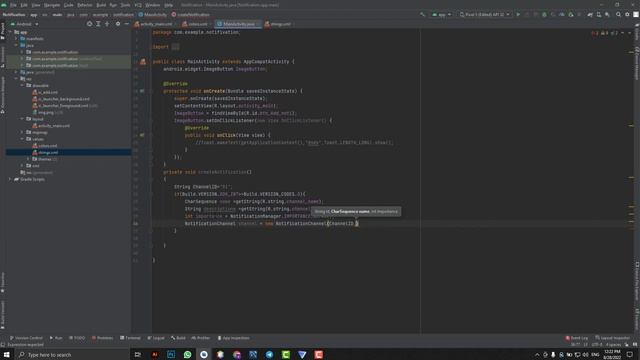Screen dimensions: 640x360
Task: Open Project panel options gear icon
Action: click(x=118, y=24)
